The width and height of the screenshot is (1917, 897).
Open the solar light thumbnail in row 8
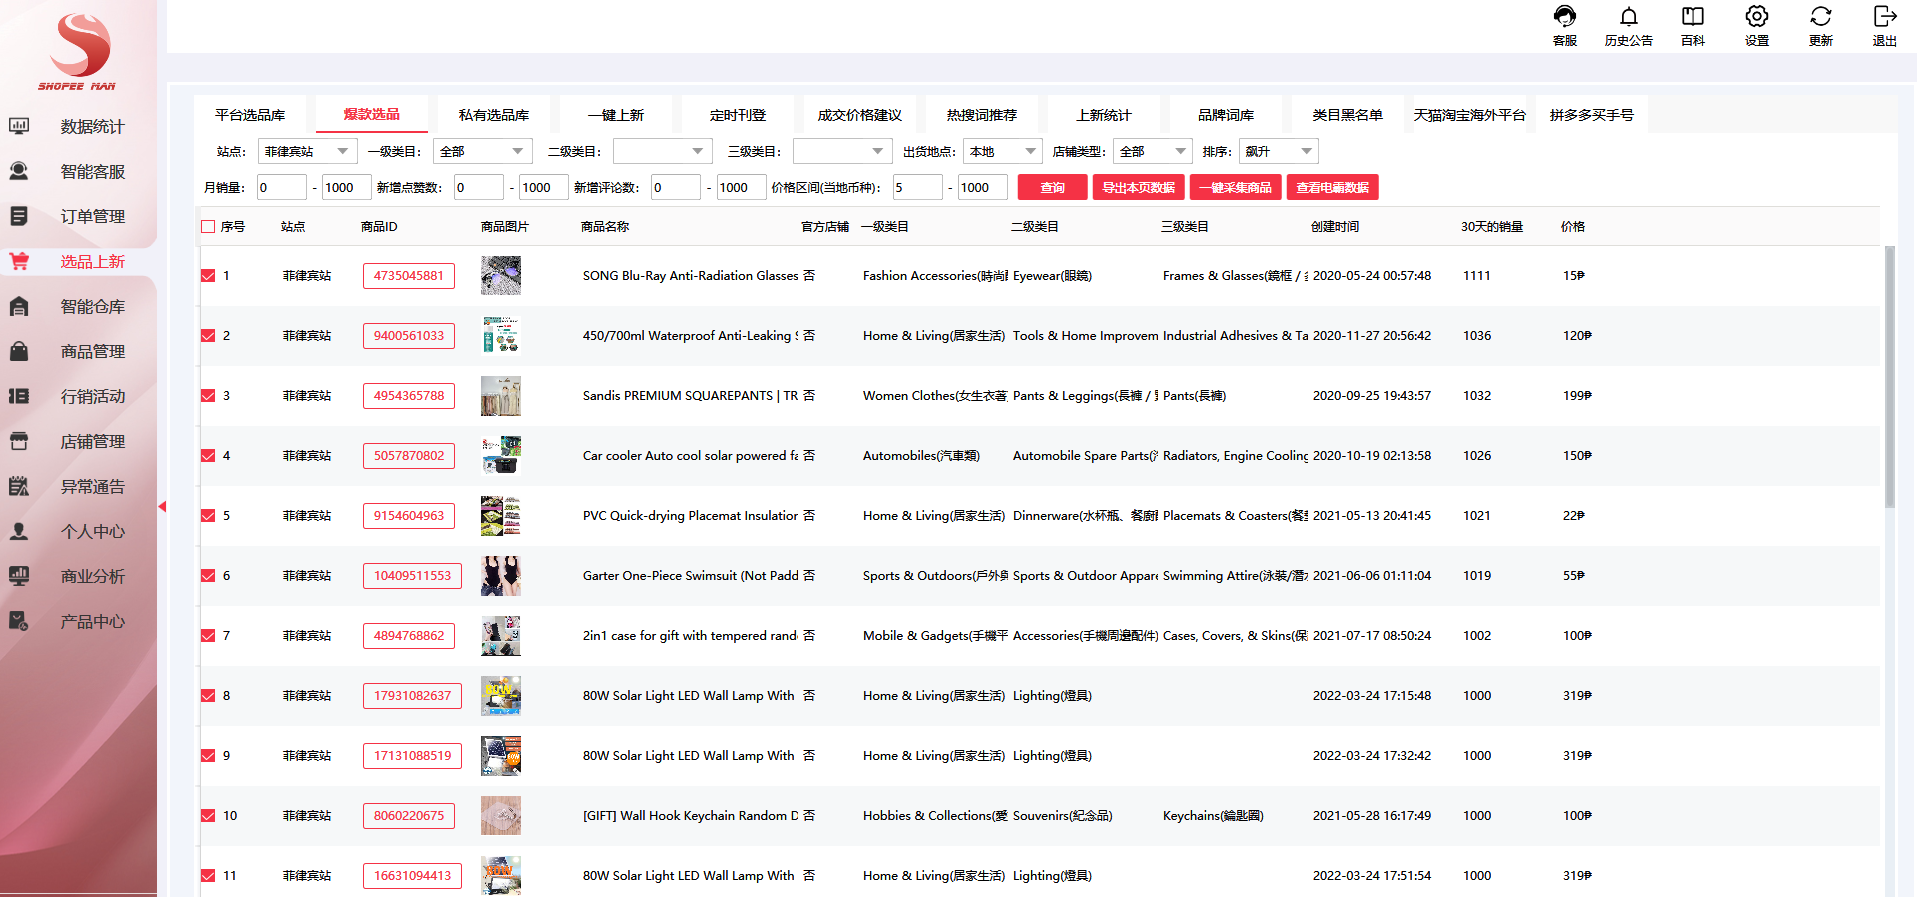coord(501,695)
